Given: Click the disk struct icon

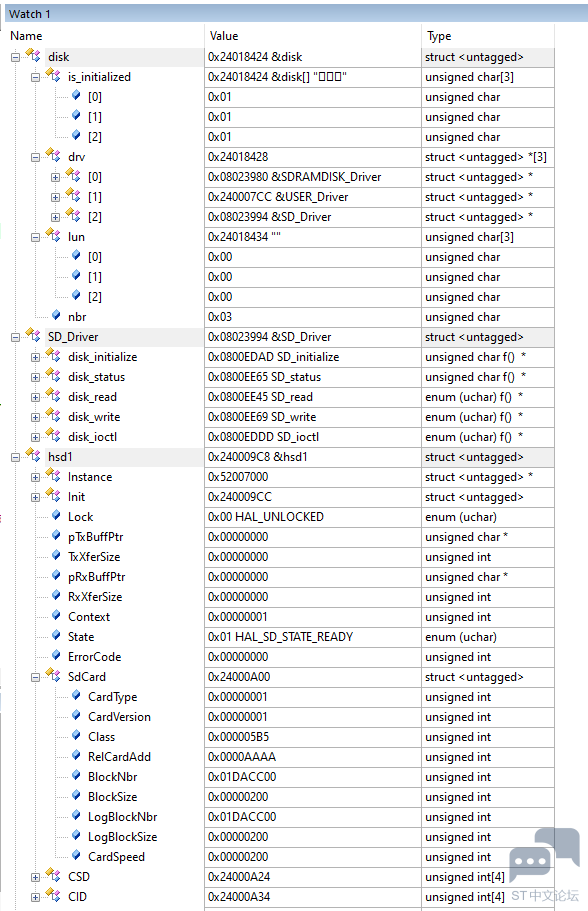Looking at the screenshot, I should click(x=33, y=56).
